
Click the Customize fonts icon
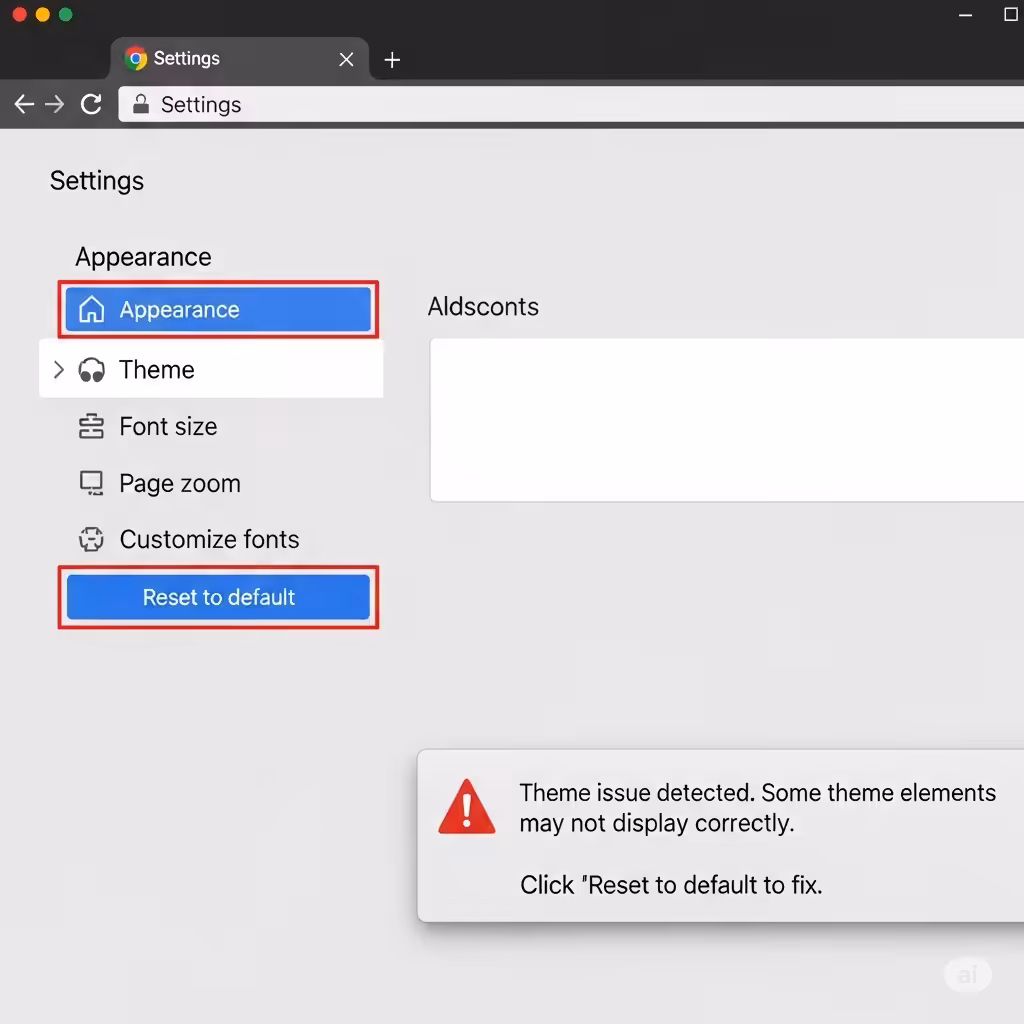[91, 539]
